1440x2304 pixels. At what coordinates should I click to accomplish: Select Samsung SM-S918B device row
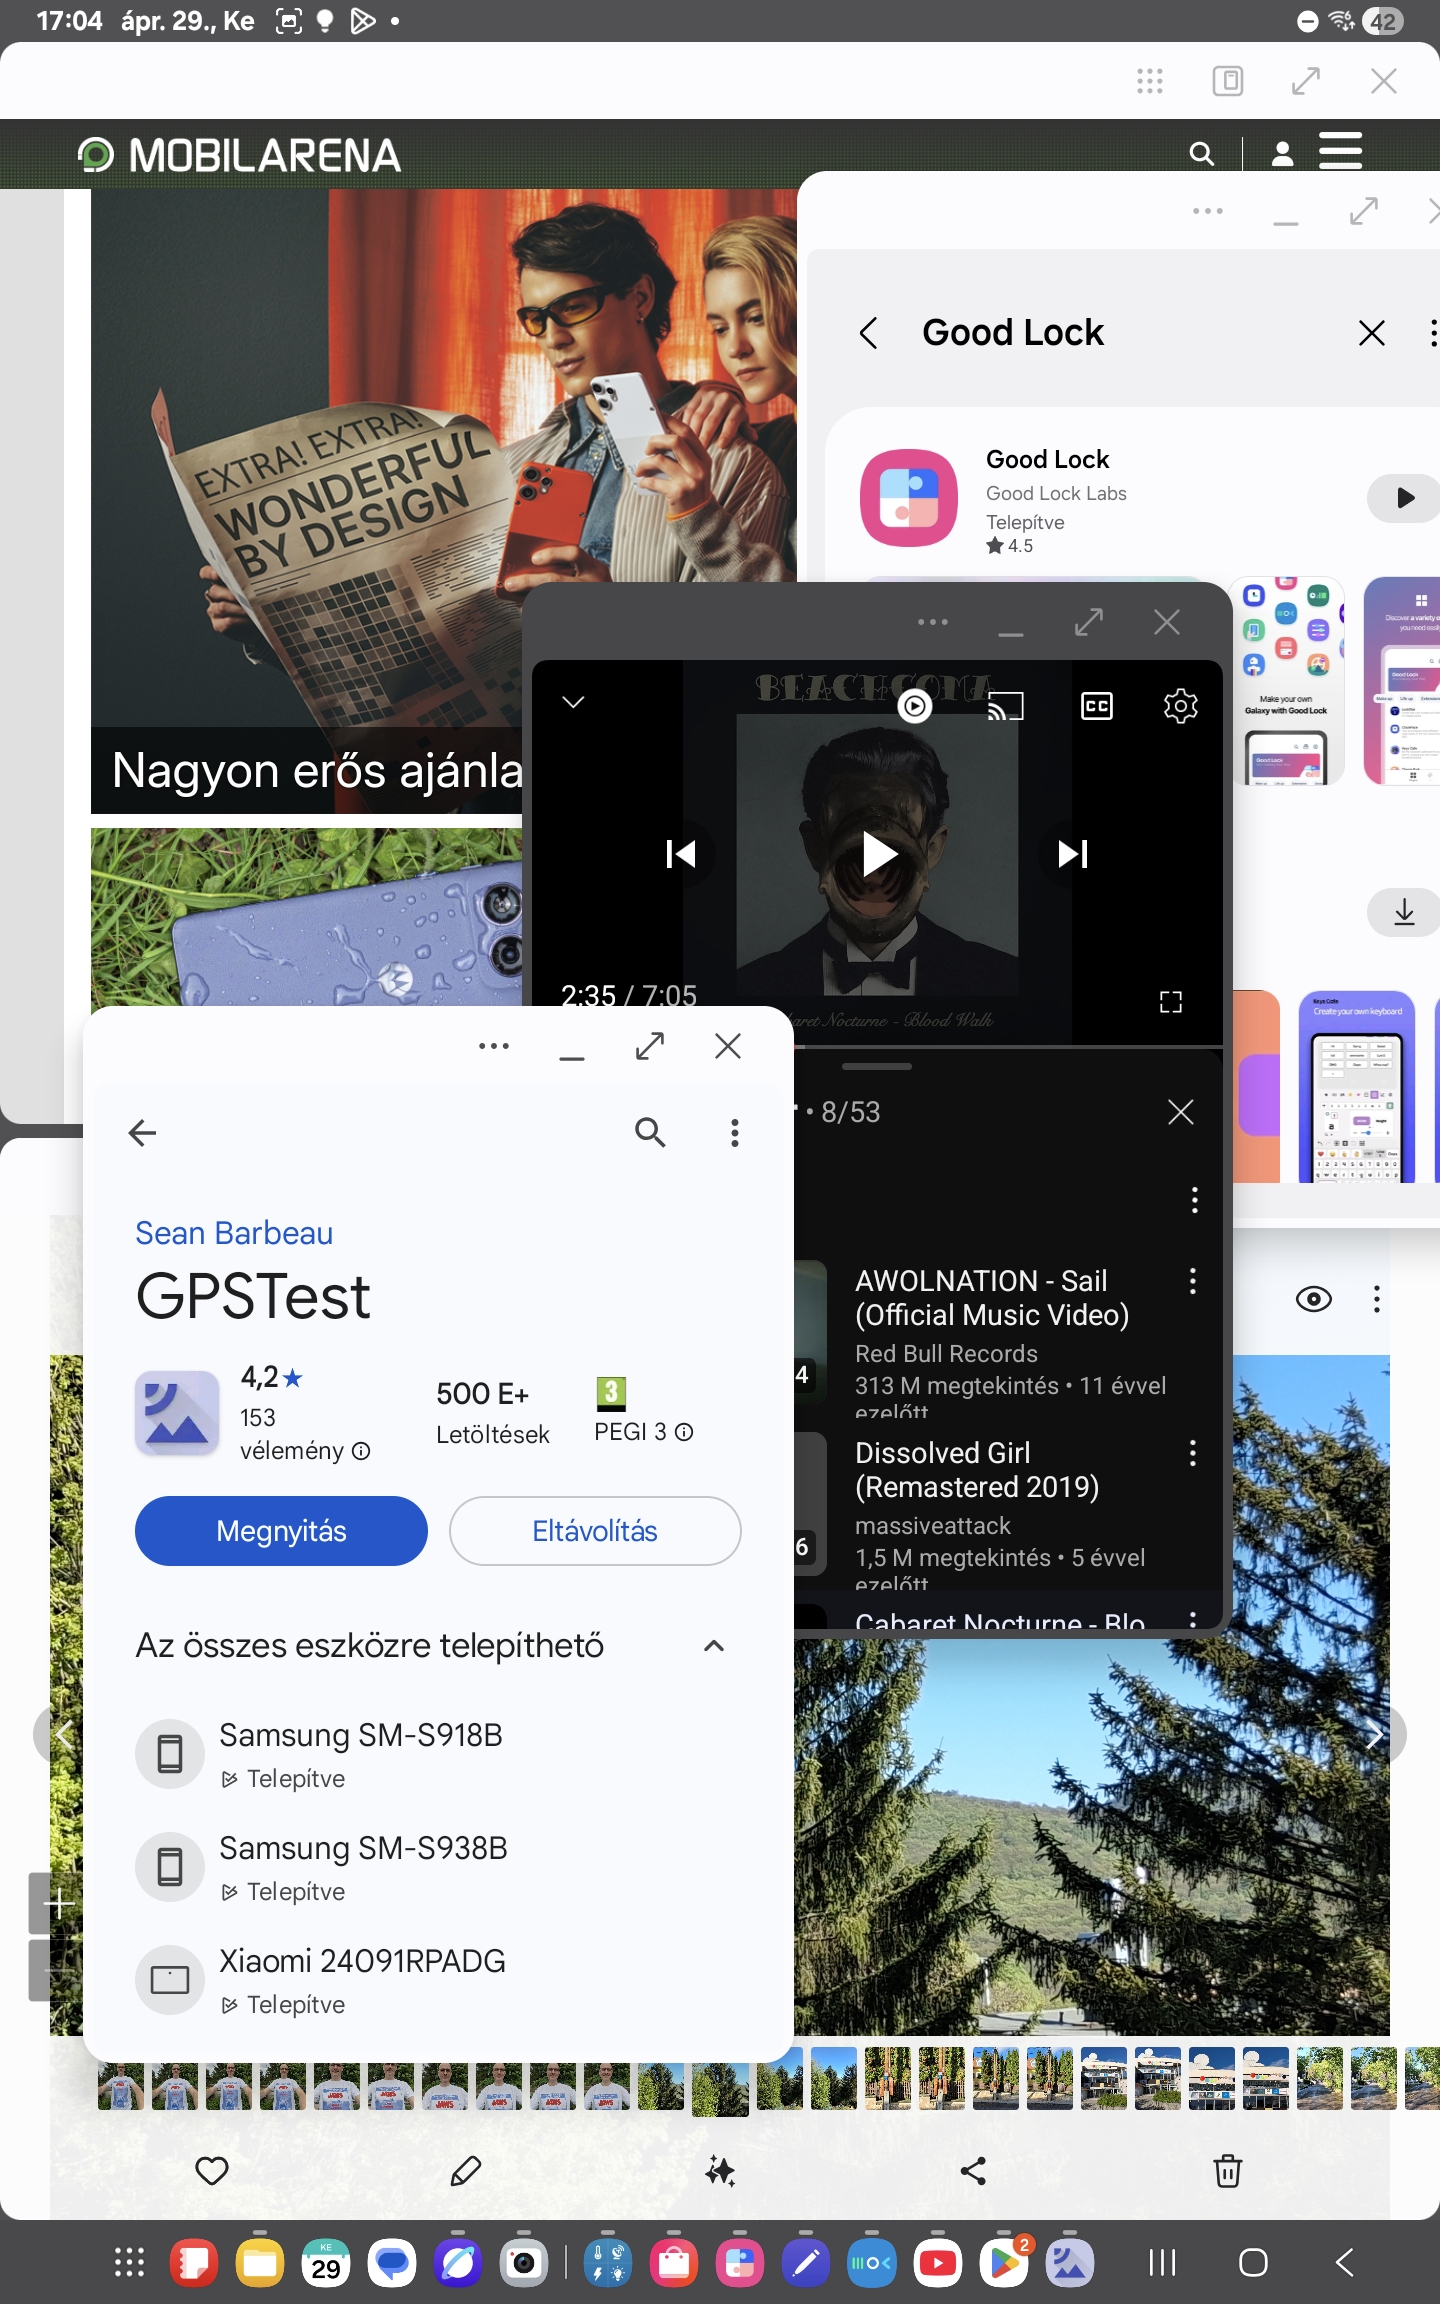point(438,1755)
